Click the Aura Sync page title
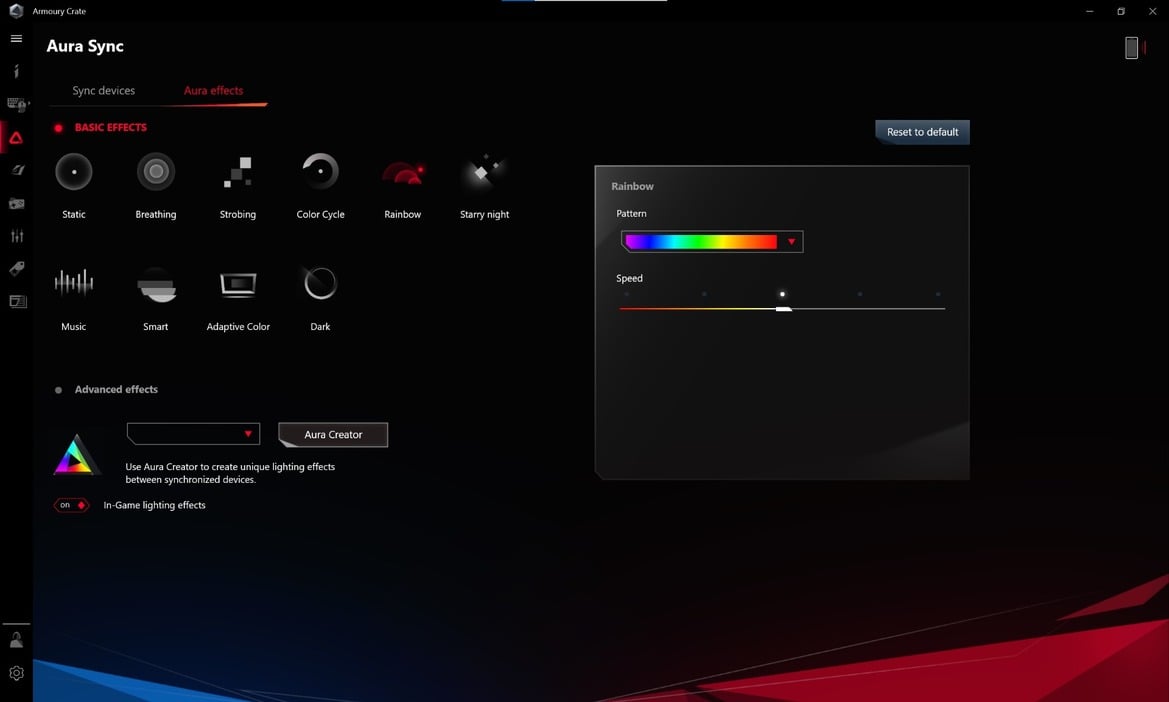The image size is (1169, 702). (x=85, y=46)
